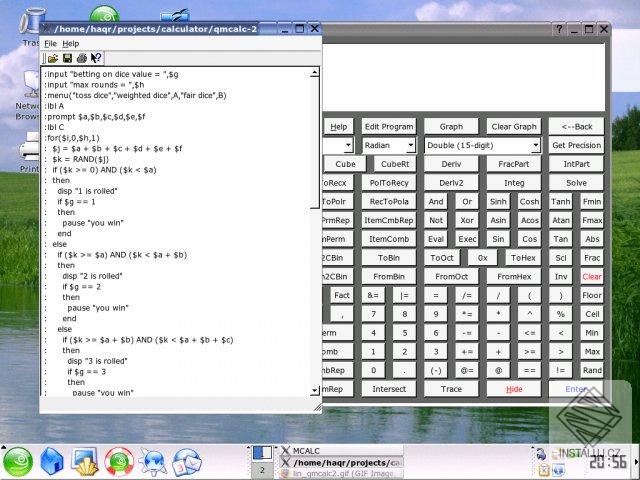Open the Radian angle mode dropdown
Image resolution: width=640 pixels, height=480 pixels.
coord(389,145)
